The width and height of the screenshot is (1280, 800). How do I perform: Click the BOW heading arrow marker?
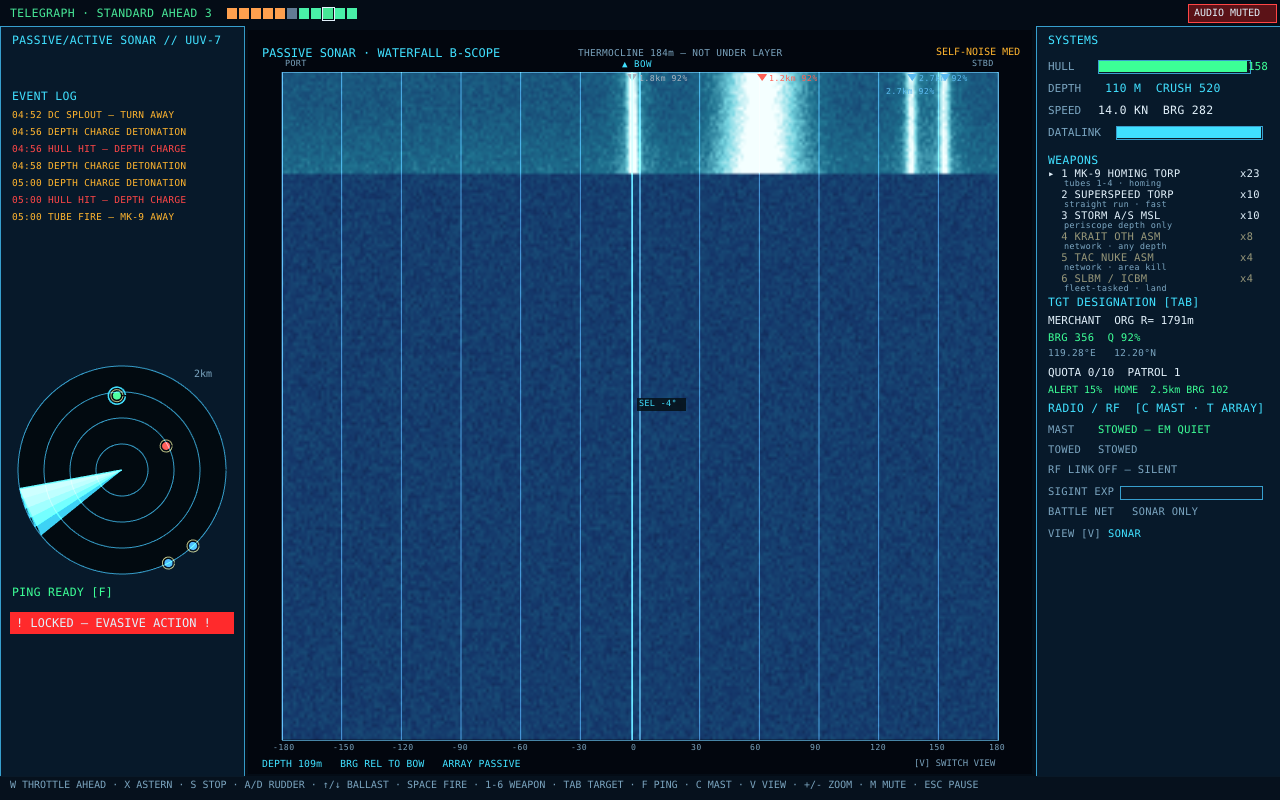point(637,64)
